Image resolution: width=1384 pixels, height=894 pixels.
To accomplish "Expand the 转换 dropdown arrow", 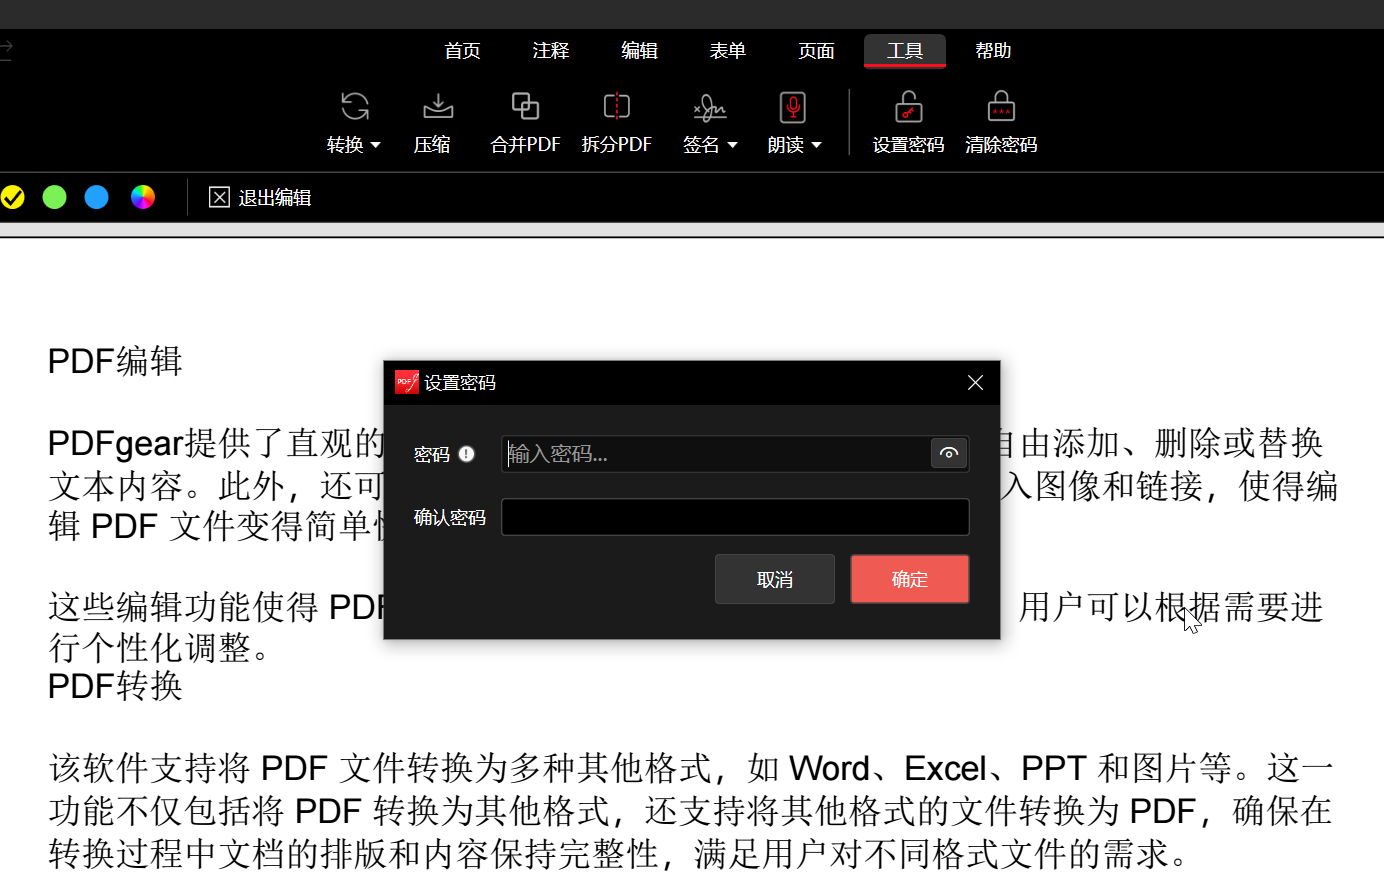I will coord(376,145).
